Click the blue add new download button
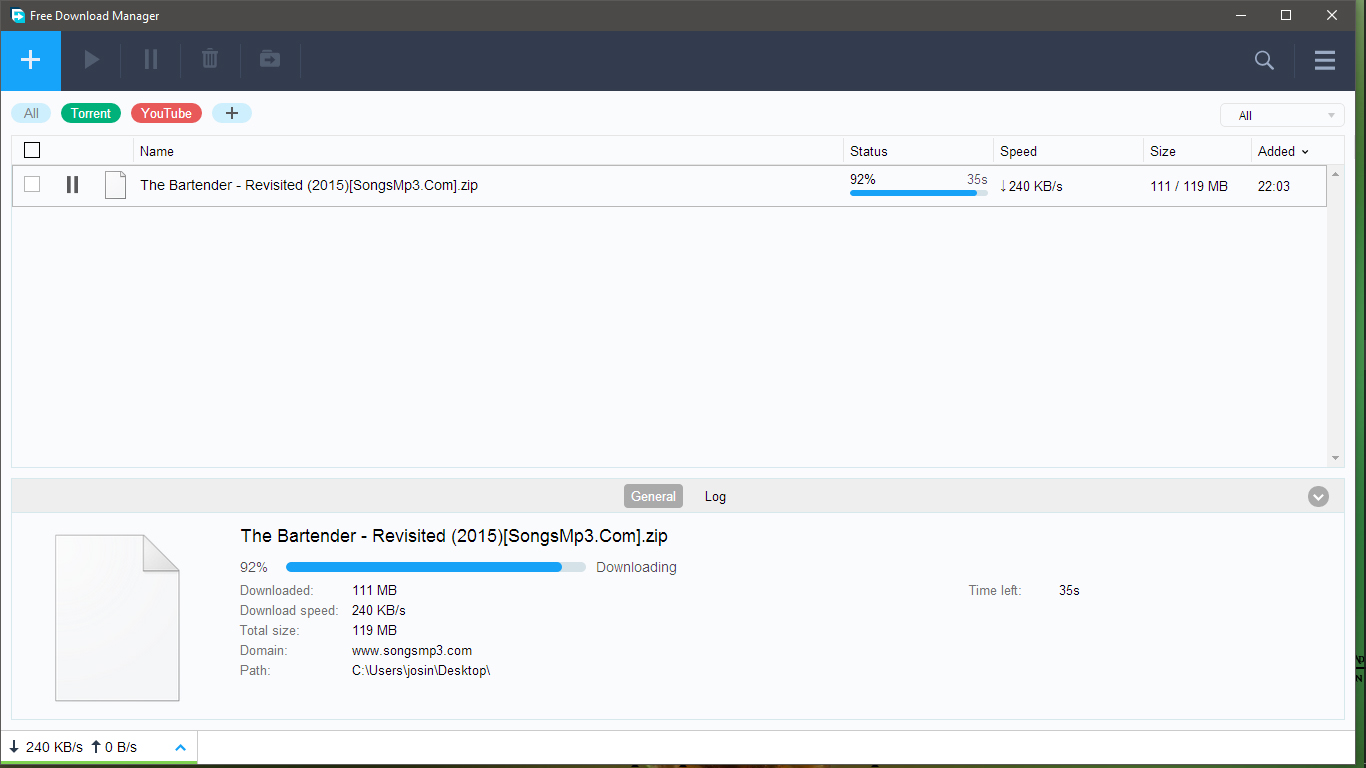The width and height of the screenshot is (1366, 768). point(31,60)
